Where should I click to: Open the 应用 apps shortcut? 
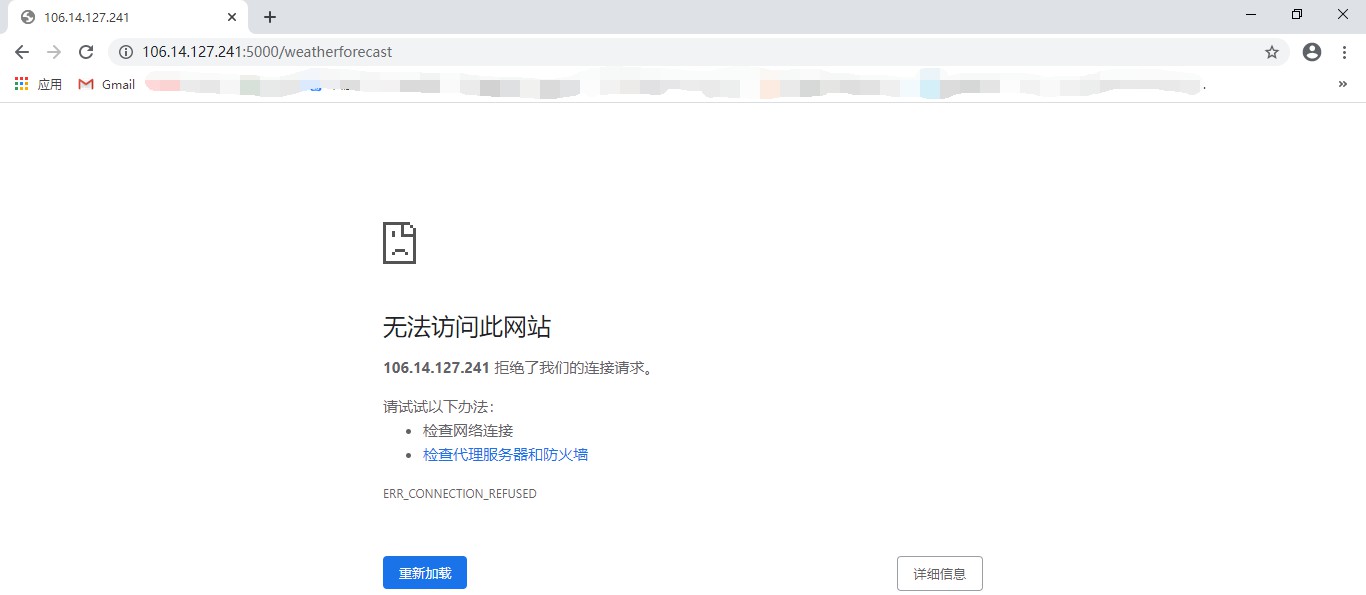pos(38,85)
